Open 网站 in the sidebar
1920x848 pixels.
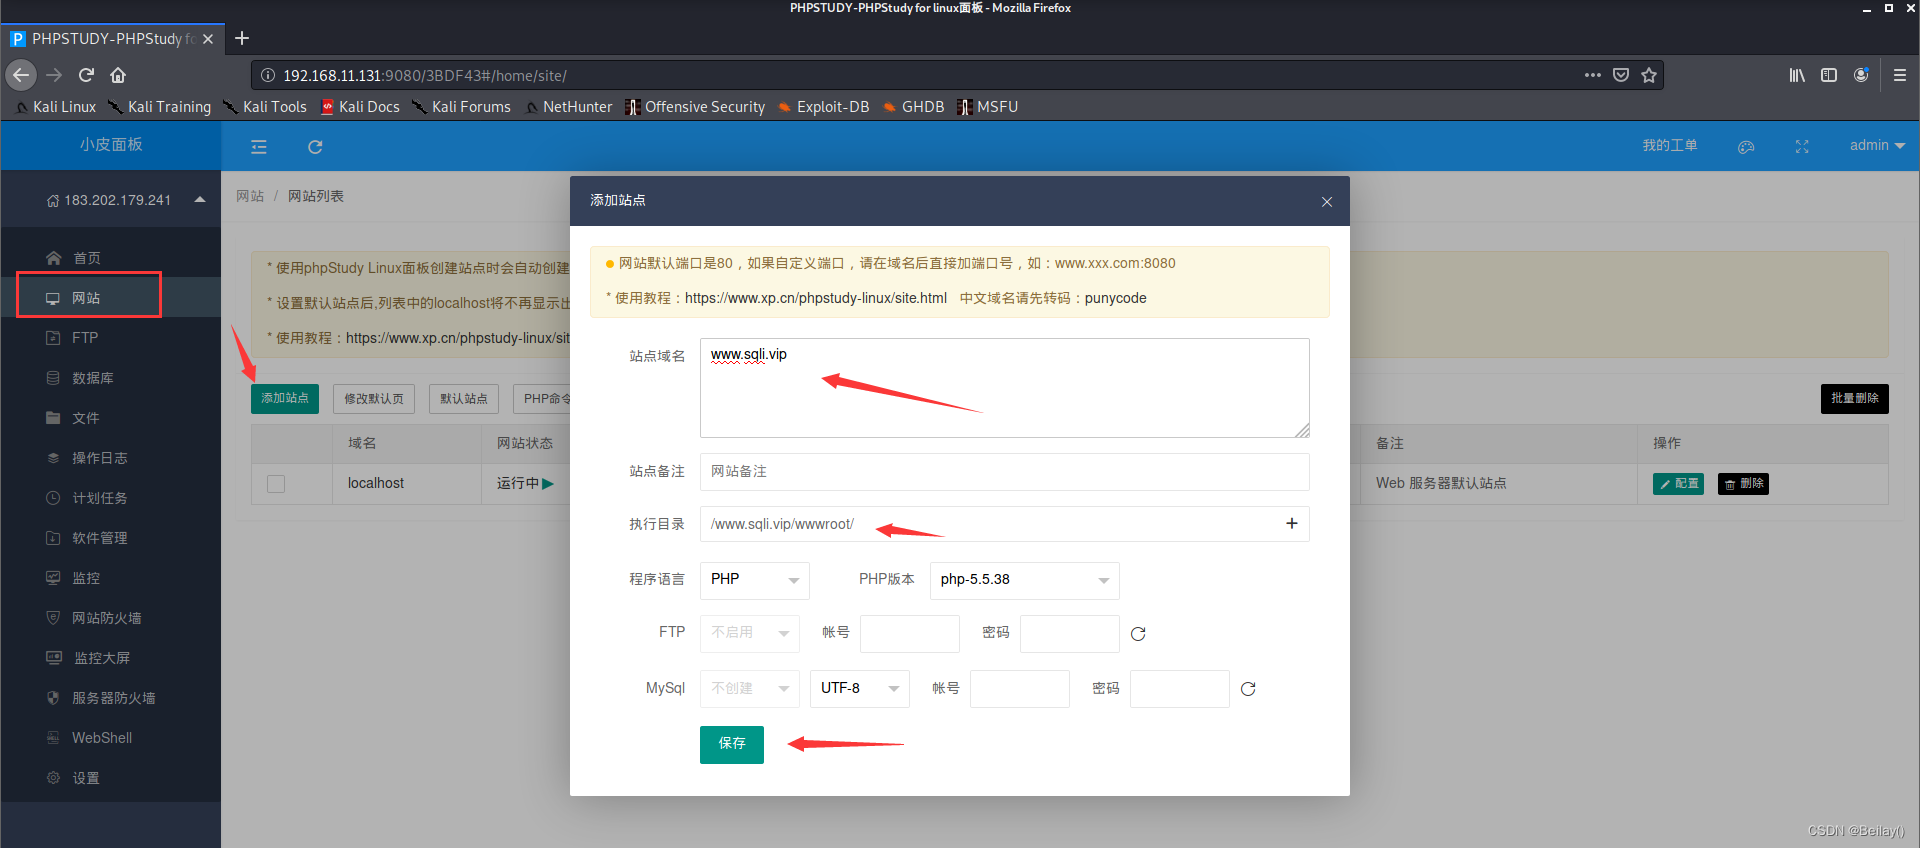110,298
